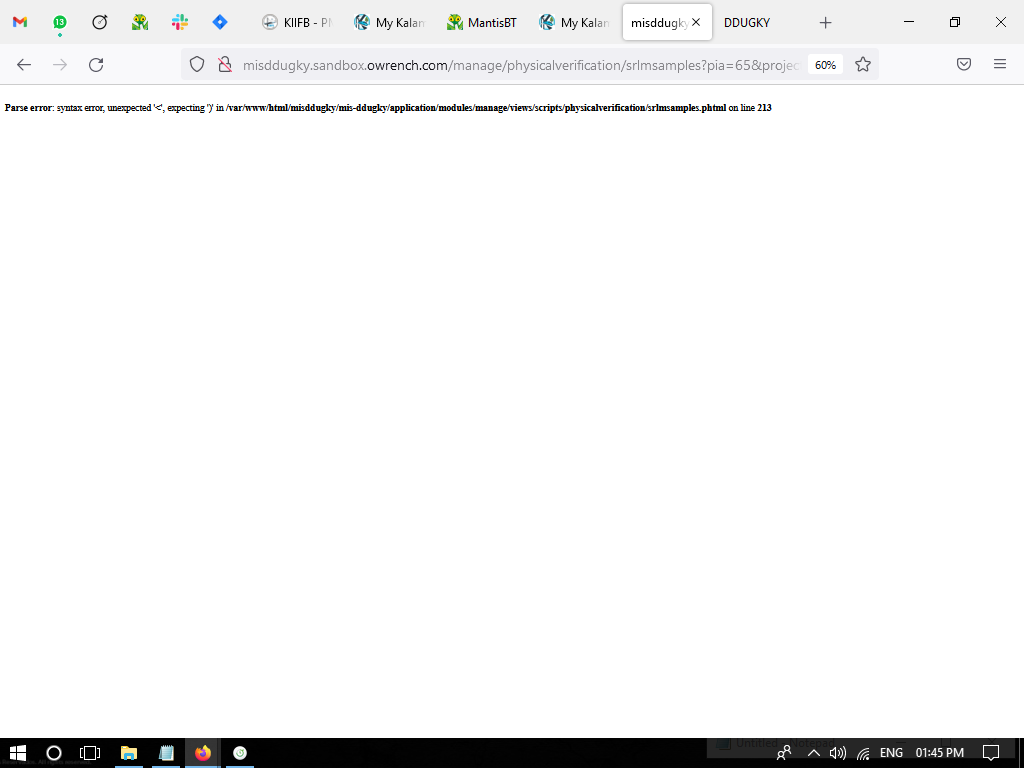Open the pinned Gmail tab
1024x768 pixels.
pos(20,22)
